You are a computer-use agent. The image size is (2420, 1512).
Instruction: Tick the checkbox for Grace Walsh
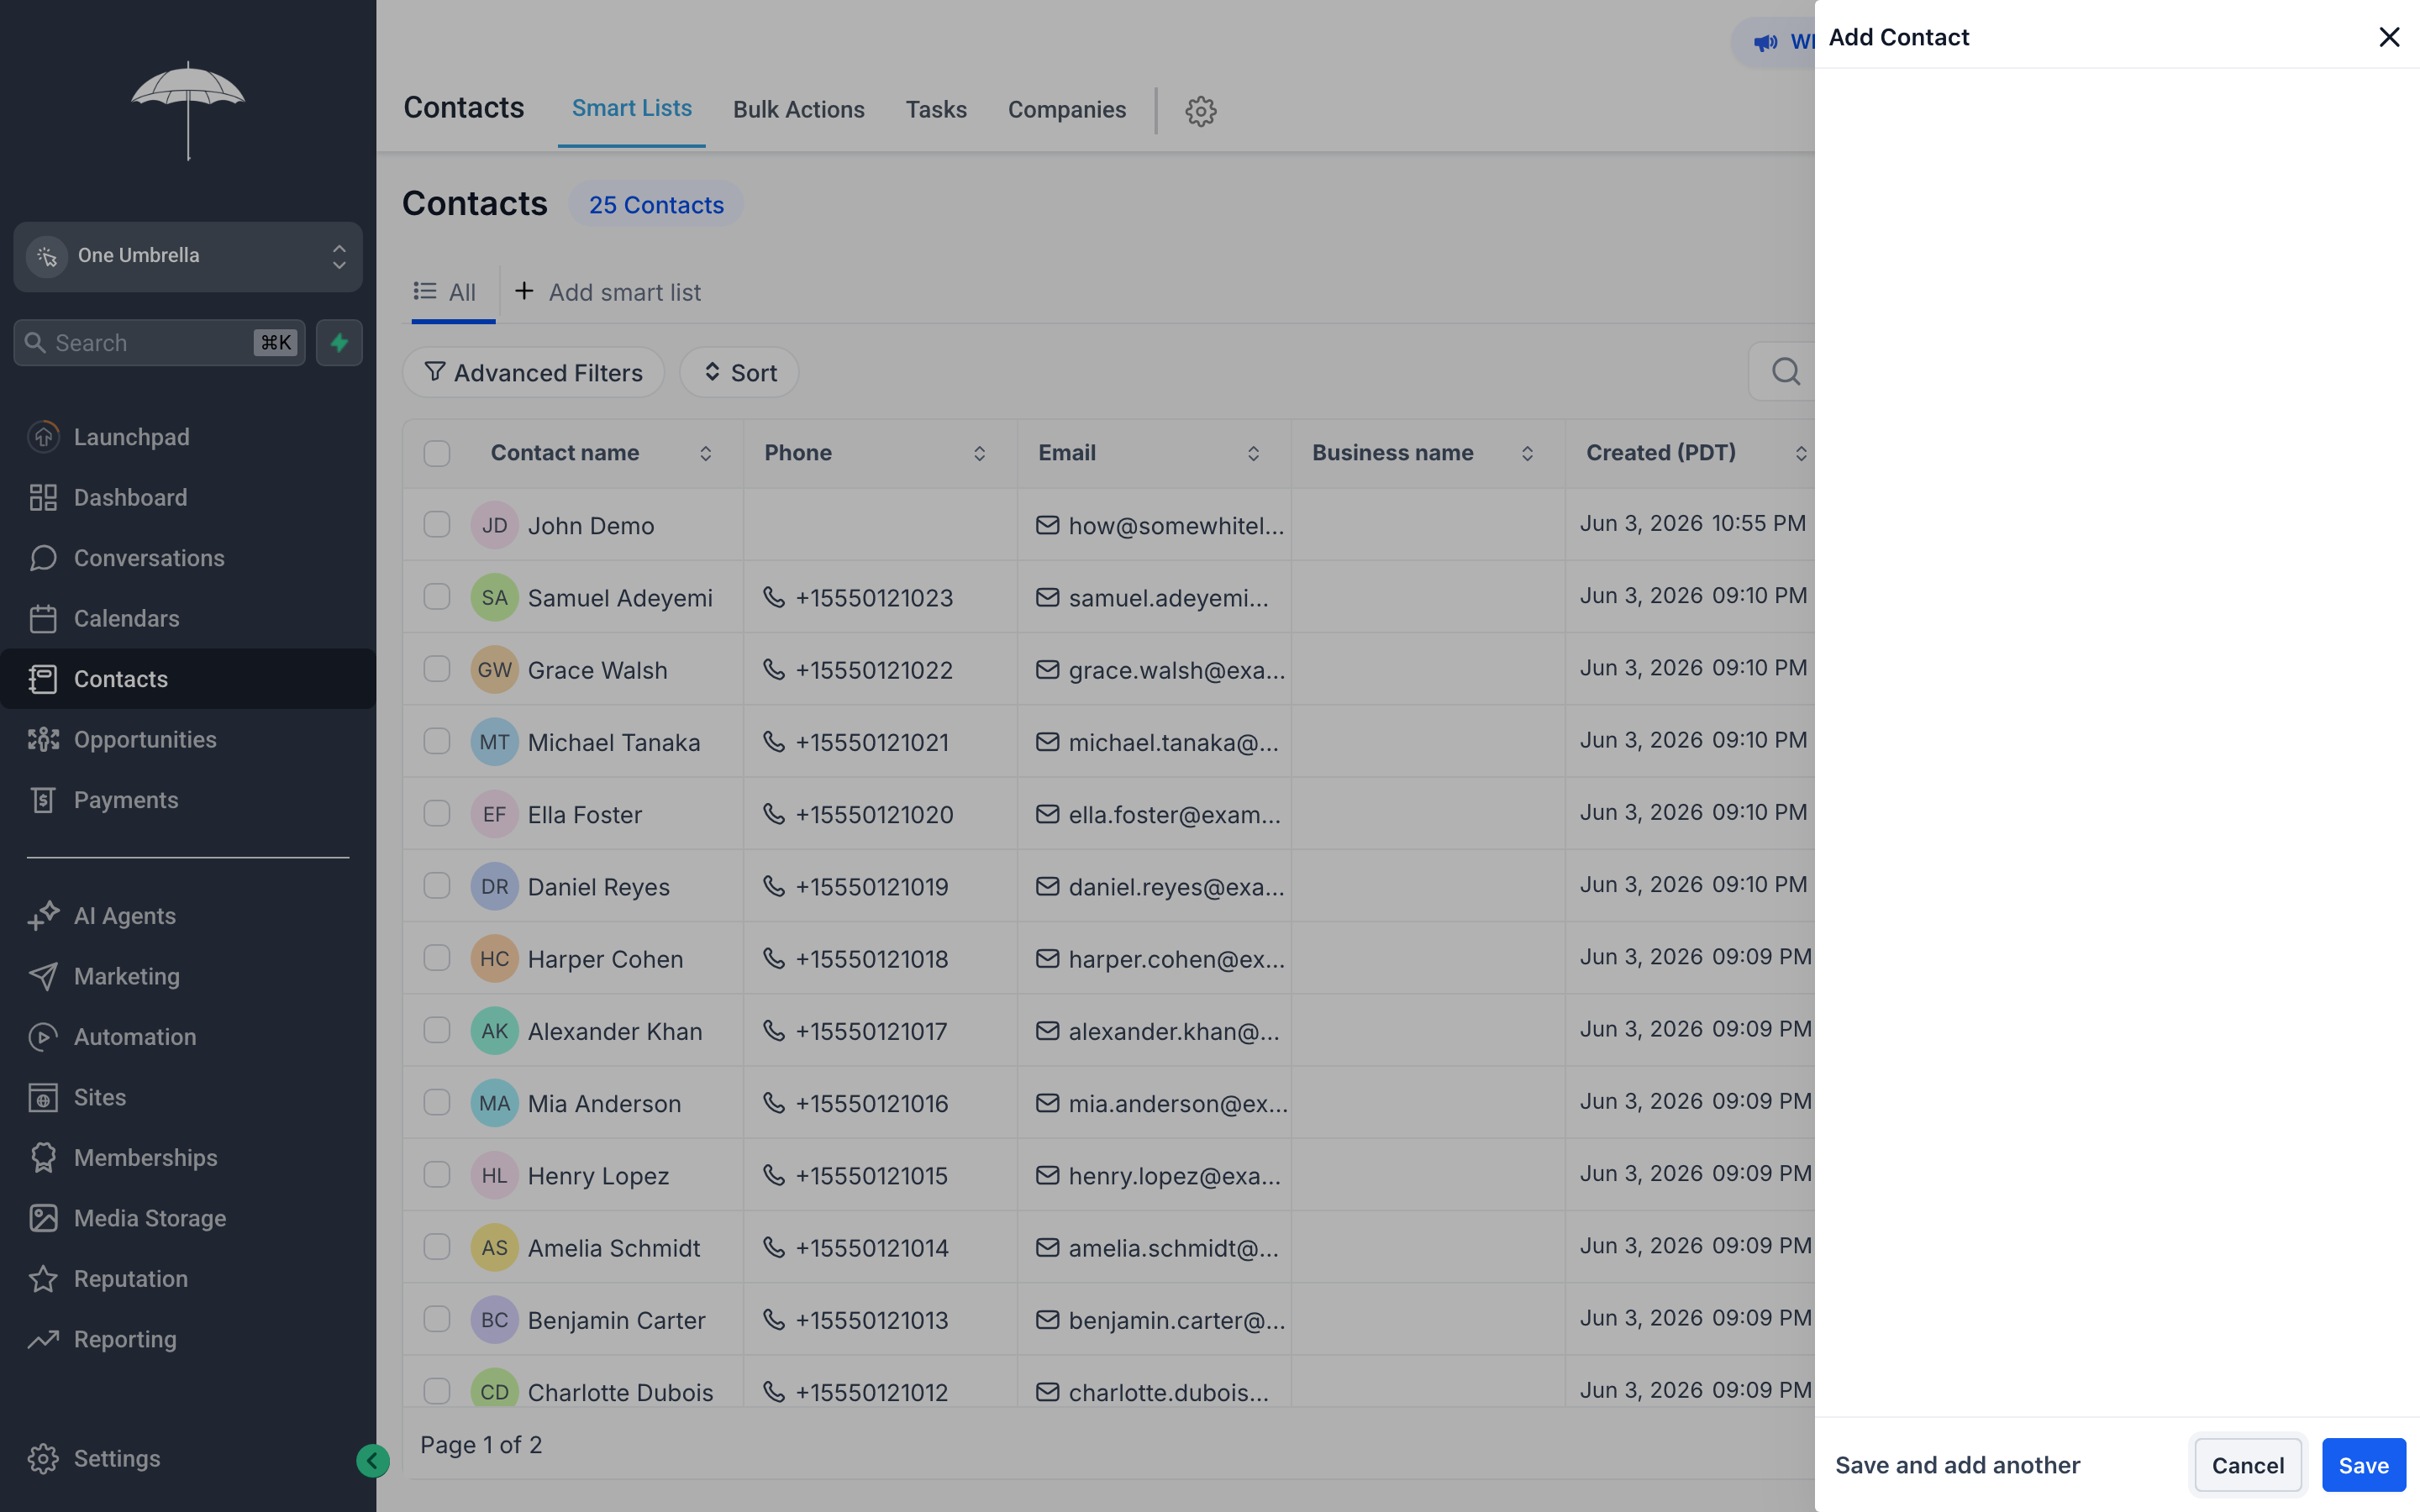coord(437,668)
